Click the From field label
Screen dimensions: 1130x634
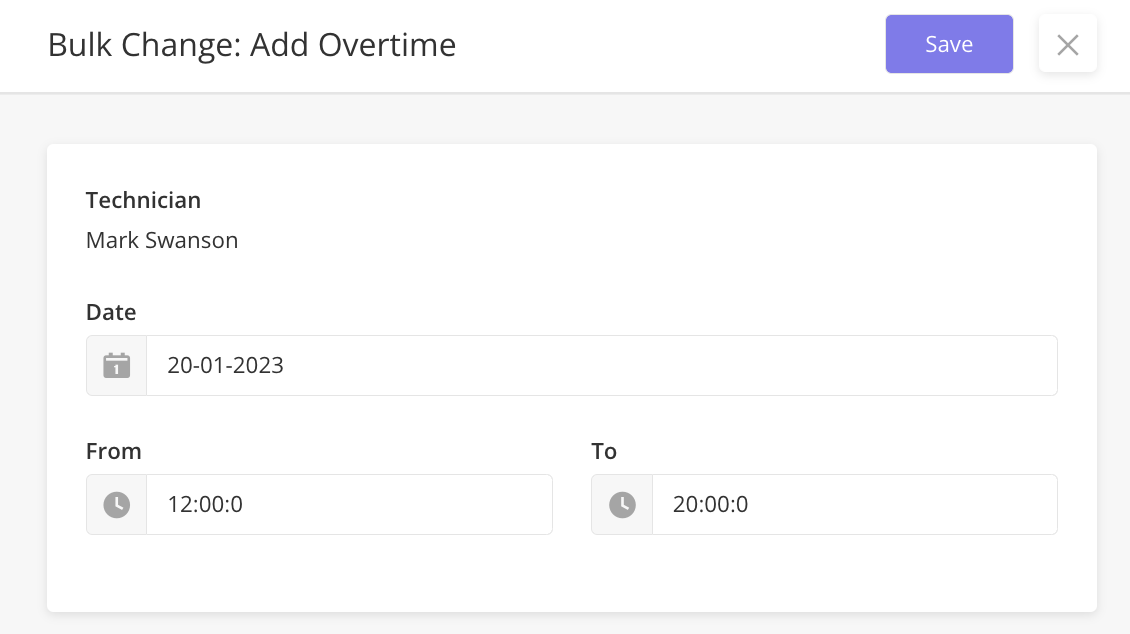click(x=114, y=451)
